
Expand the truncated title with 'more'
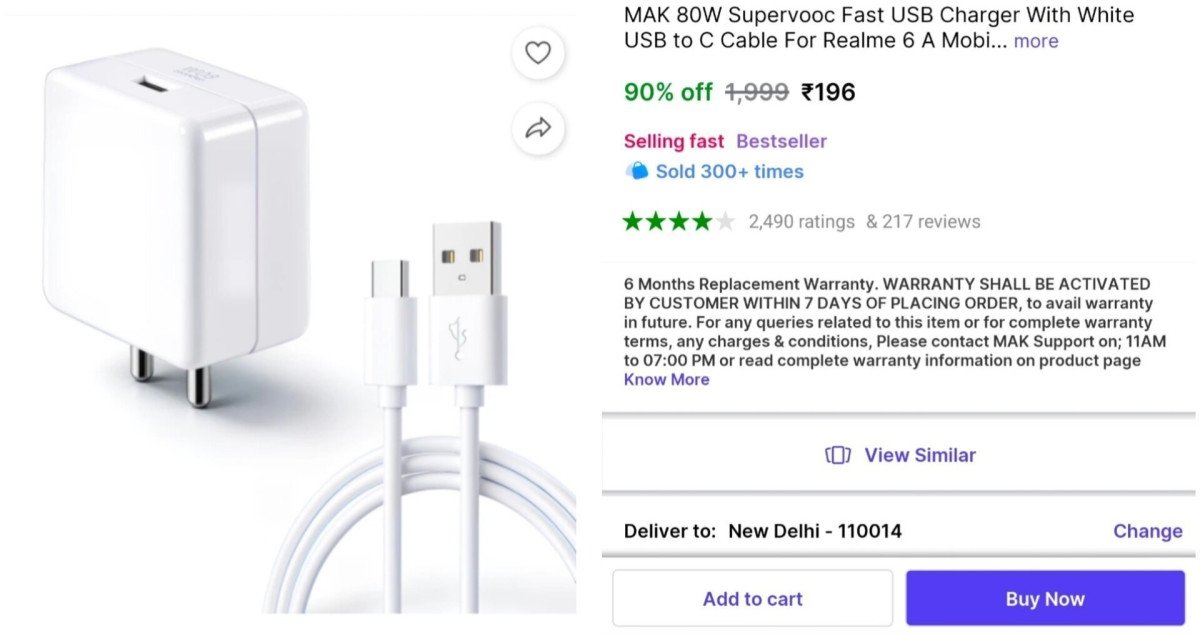(1035, 41)
